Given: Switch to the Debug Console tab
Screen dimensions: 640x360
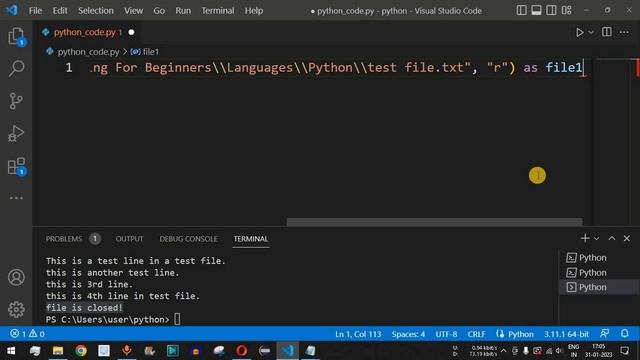Looking at the screenshot, I should pos(188,239).
